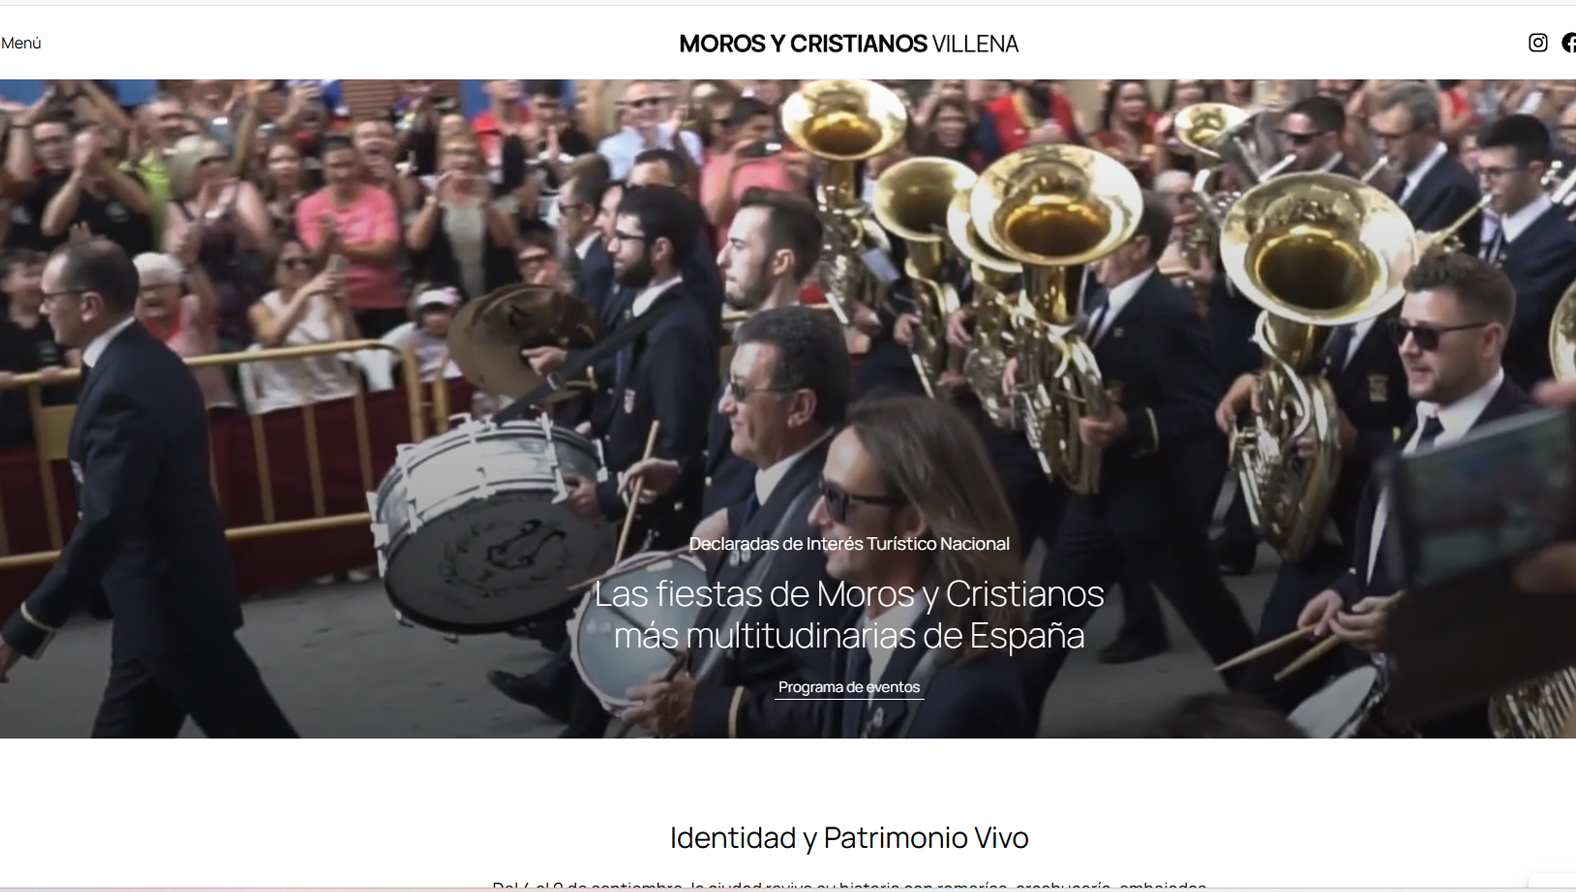Screen dimensions: 1576x892
Task: Click the Moros y Cristianos Villena logo
Action: (x=848, y=44)
